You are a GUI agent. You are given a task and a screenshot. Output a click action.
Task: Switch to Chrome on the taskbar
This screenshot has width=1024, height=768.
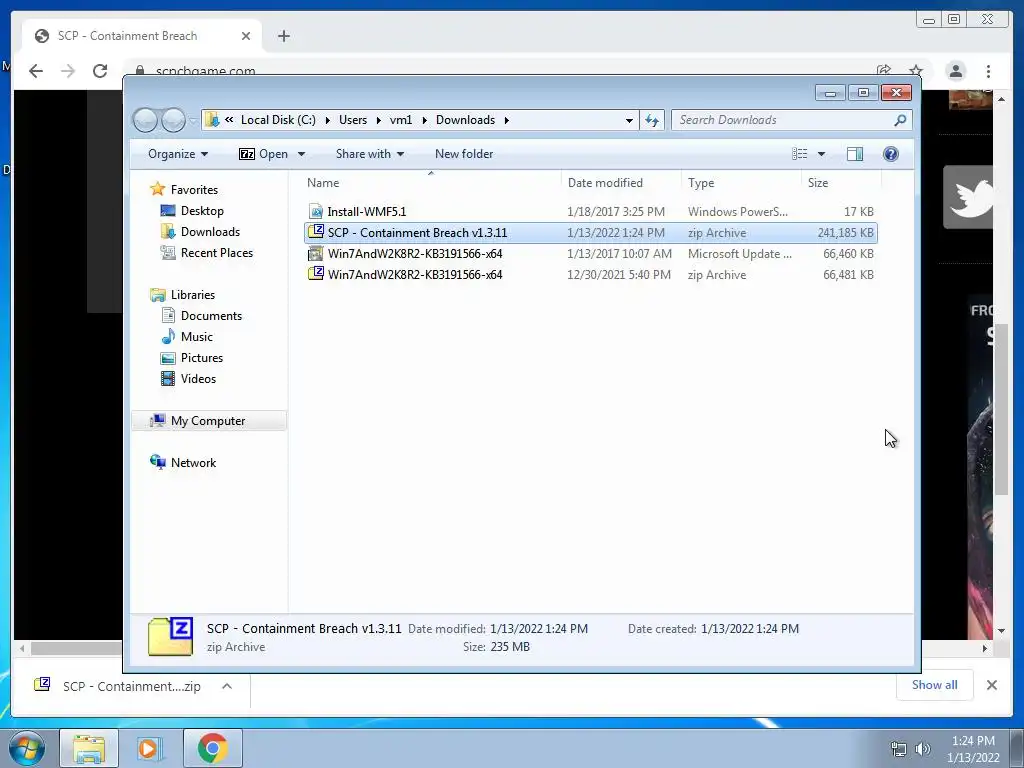[213, 748]
